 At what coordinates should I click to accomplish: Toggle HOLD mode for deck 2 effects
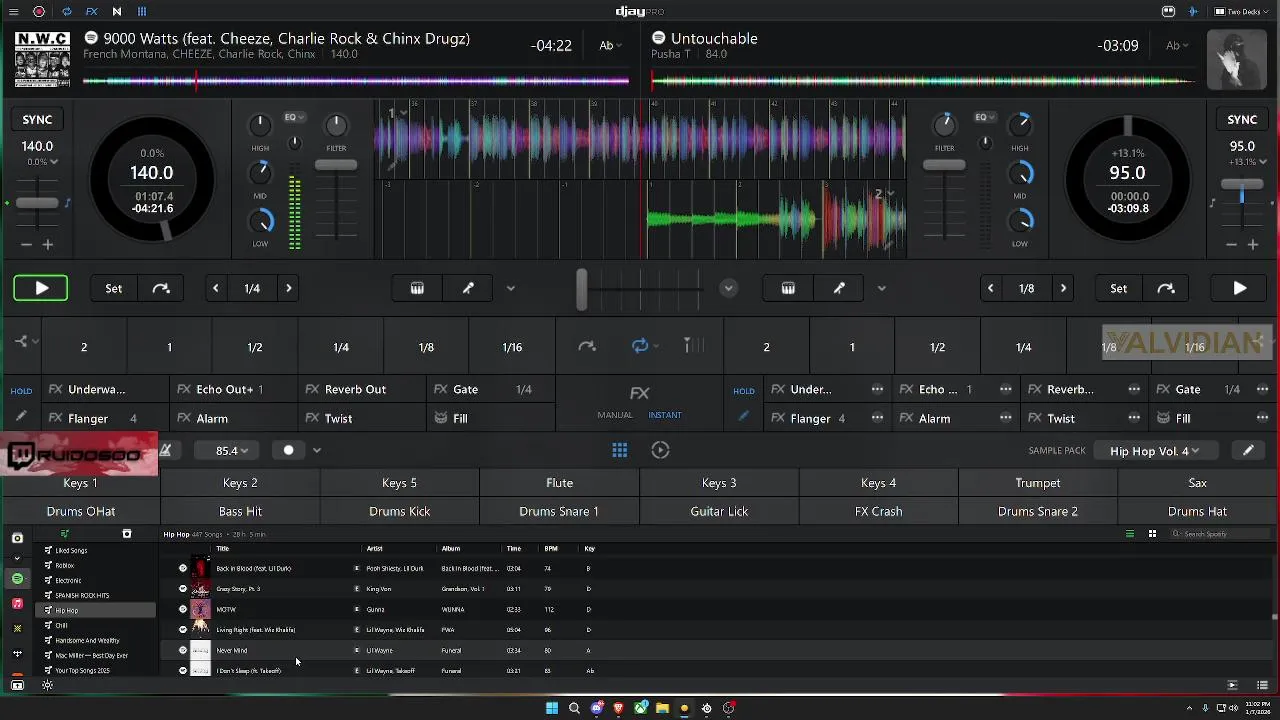point(744,391)
